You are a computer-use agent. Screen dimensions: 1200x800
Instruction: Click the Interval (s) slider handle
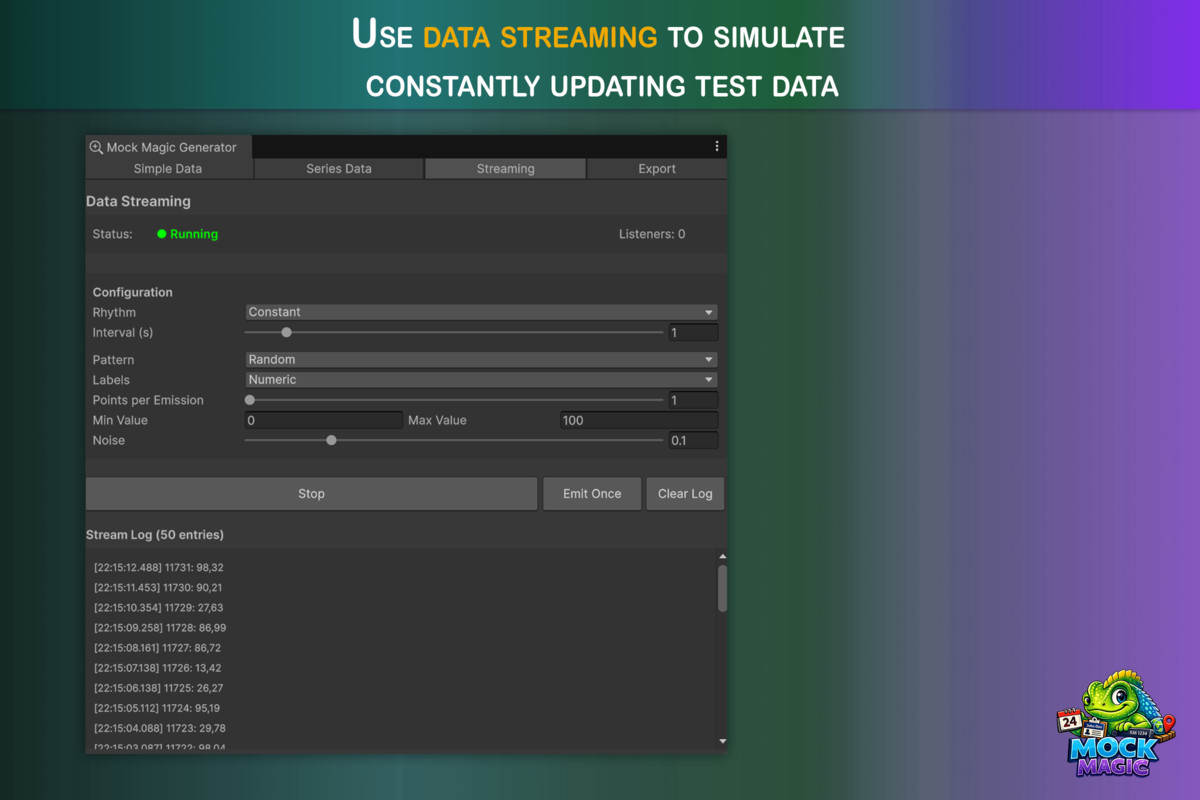click(286, 332)
